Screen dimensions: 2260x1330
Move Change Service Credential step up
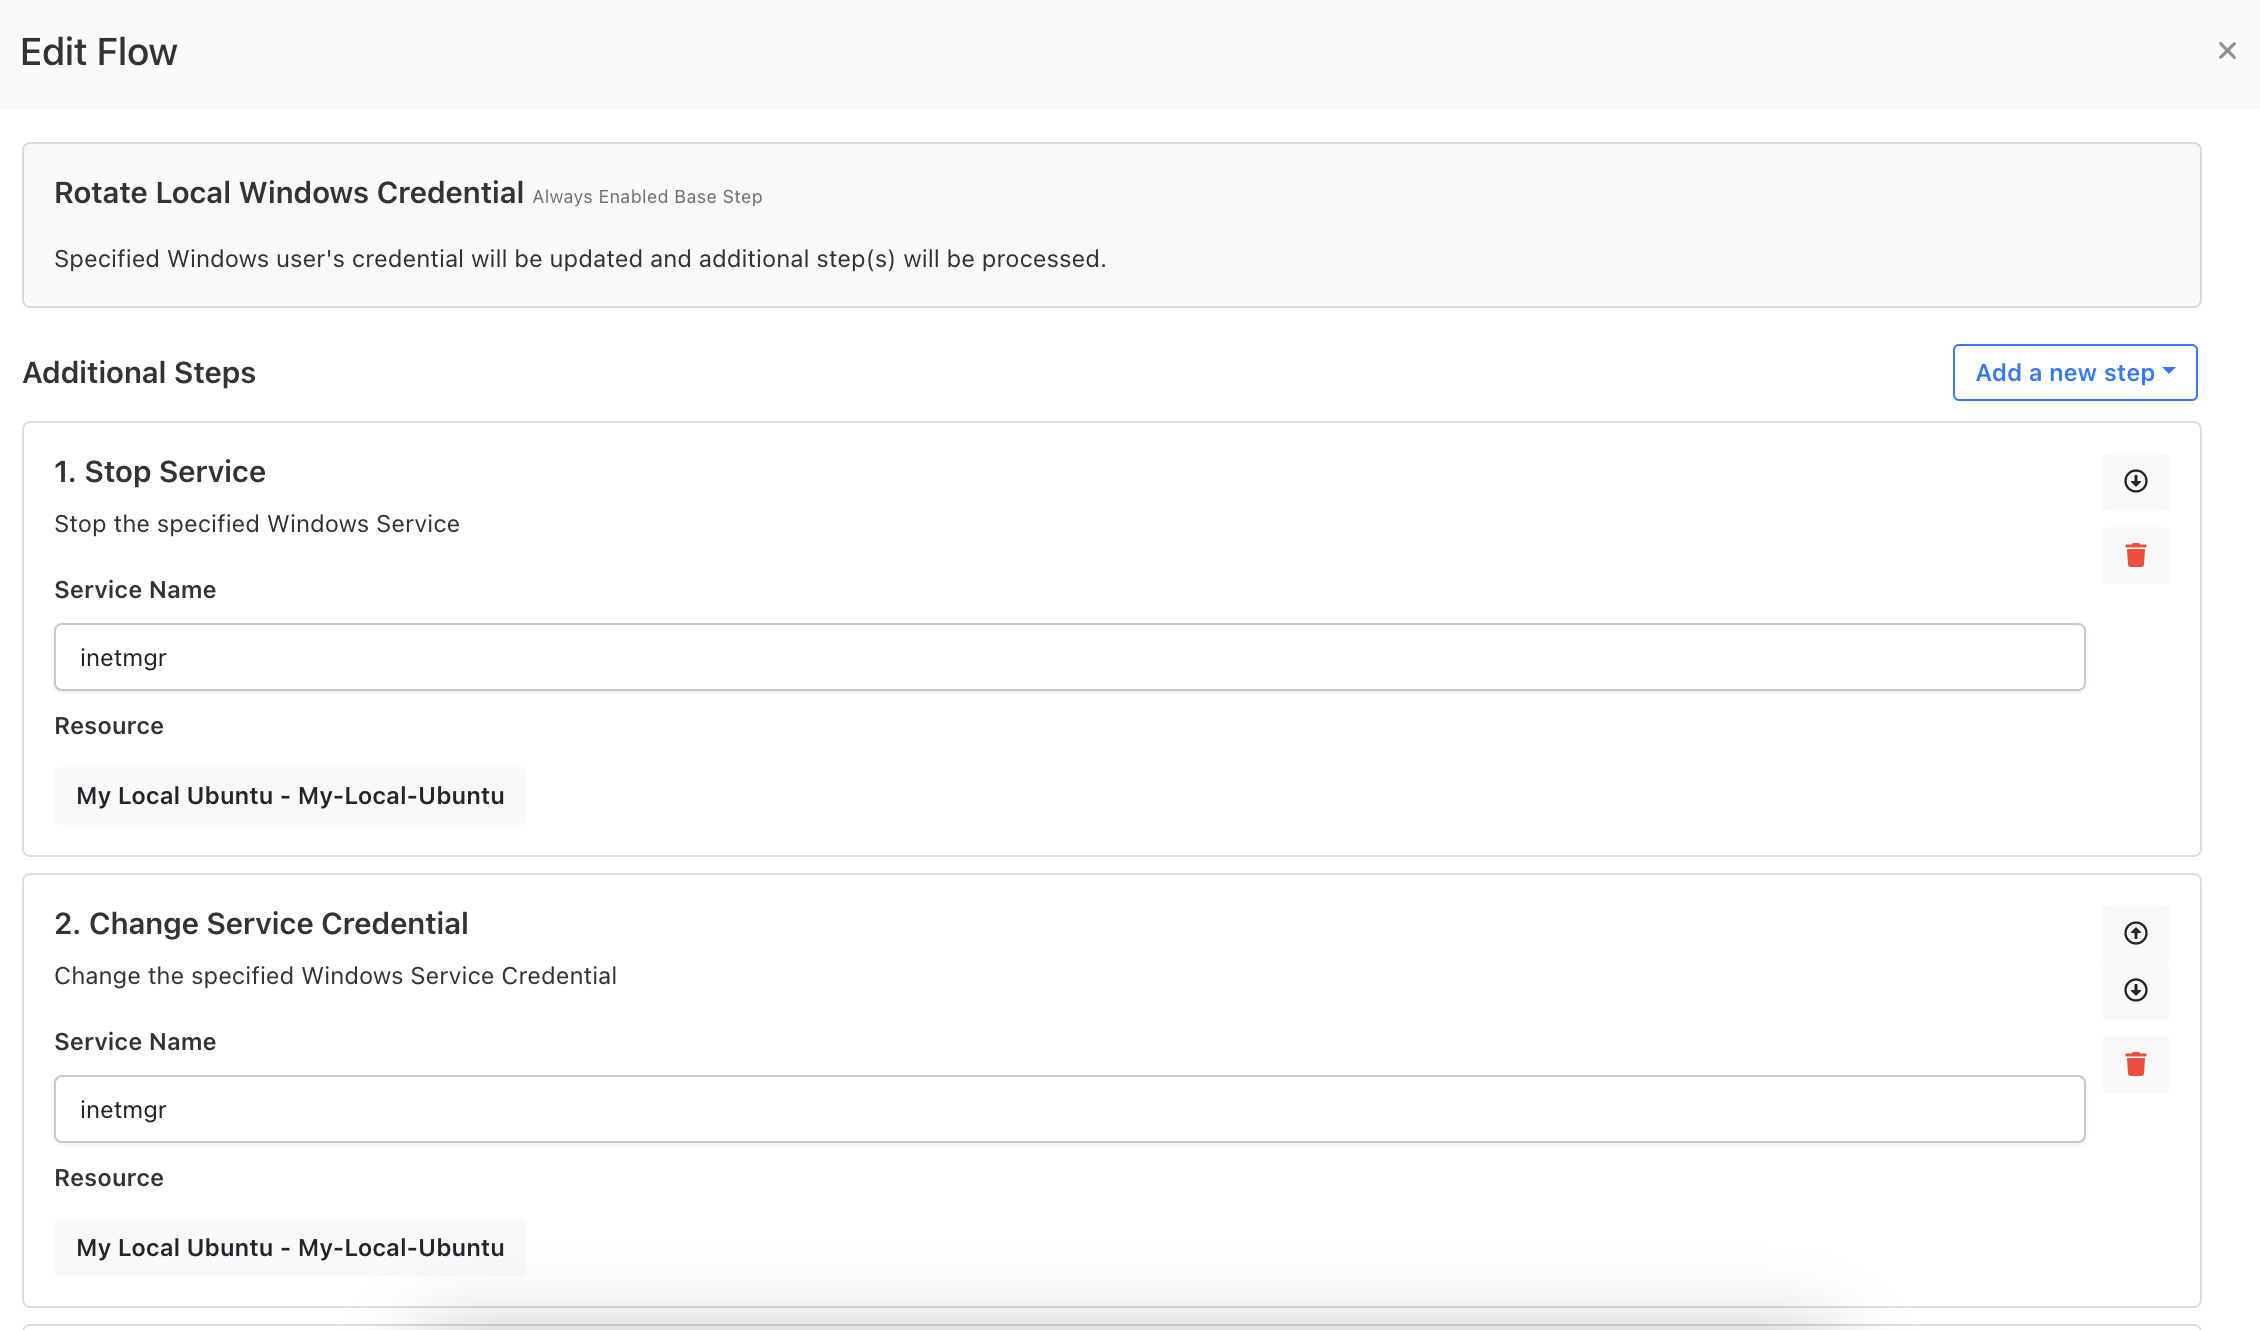pos(2135,933)
